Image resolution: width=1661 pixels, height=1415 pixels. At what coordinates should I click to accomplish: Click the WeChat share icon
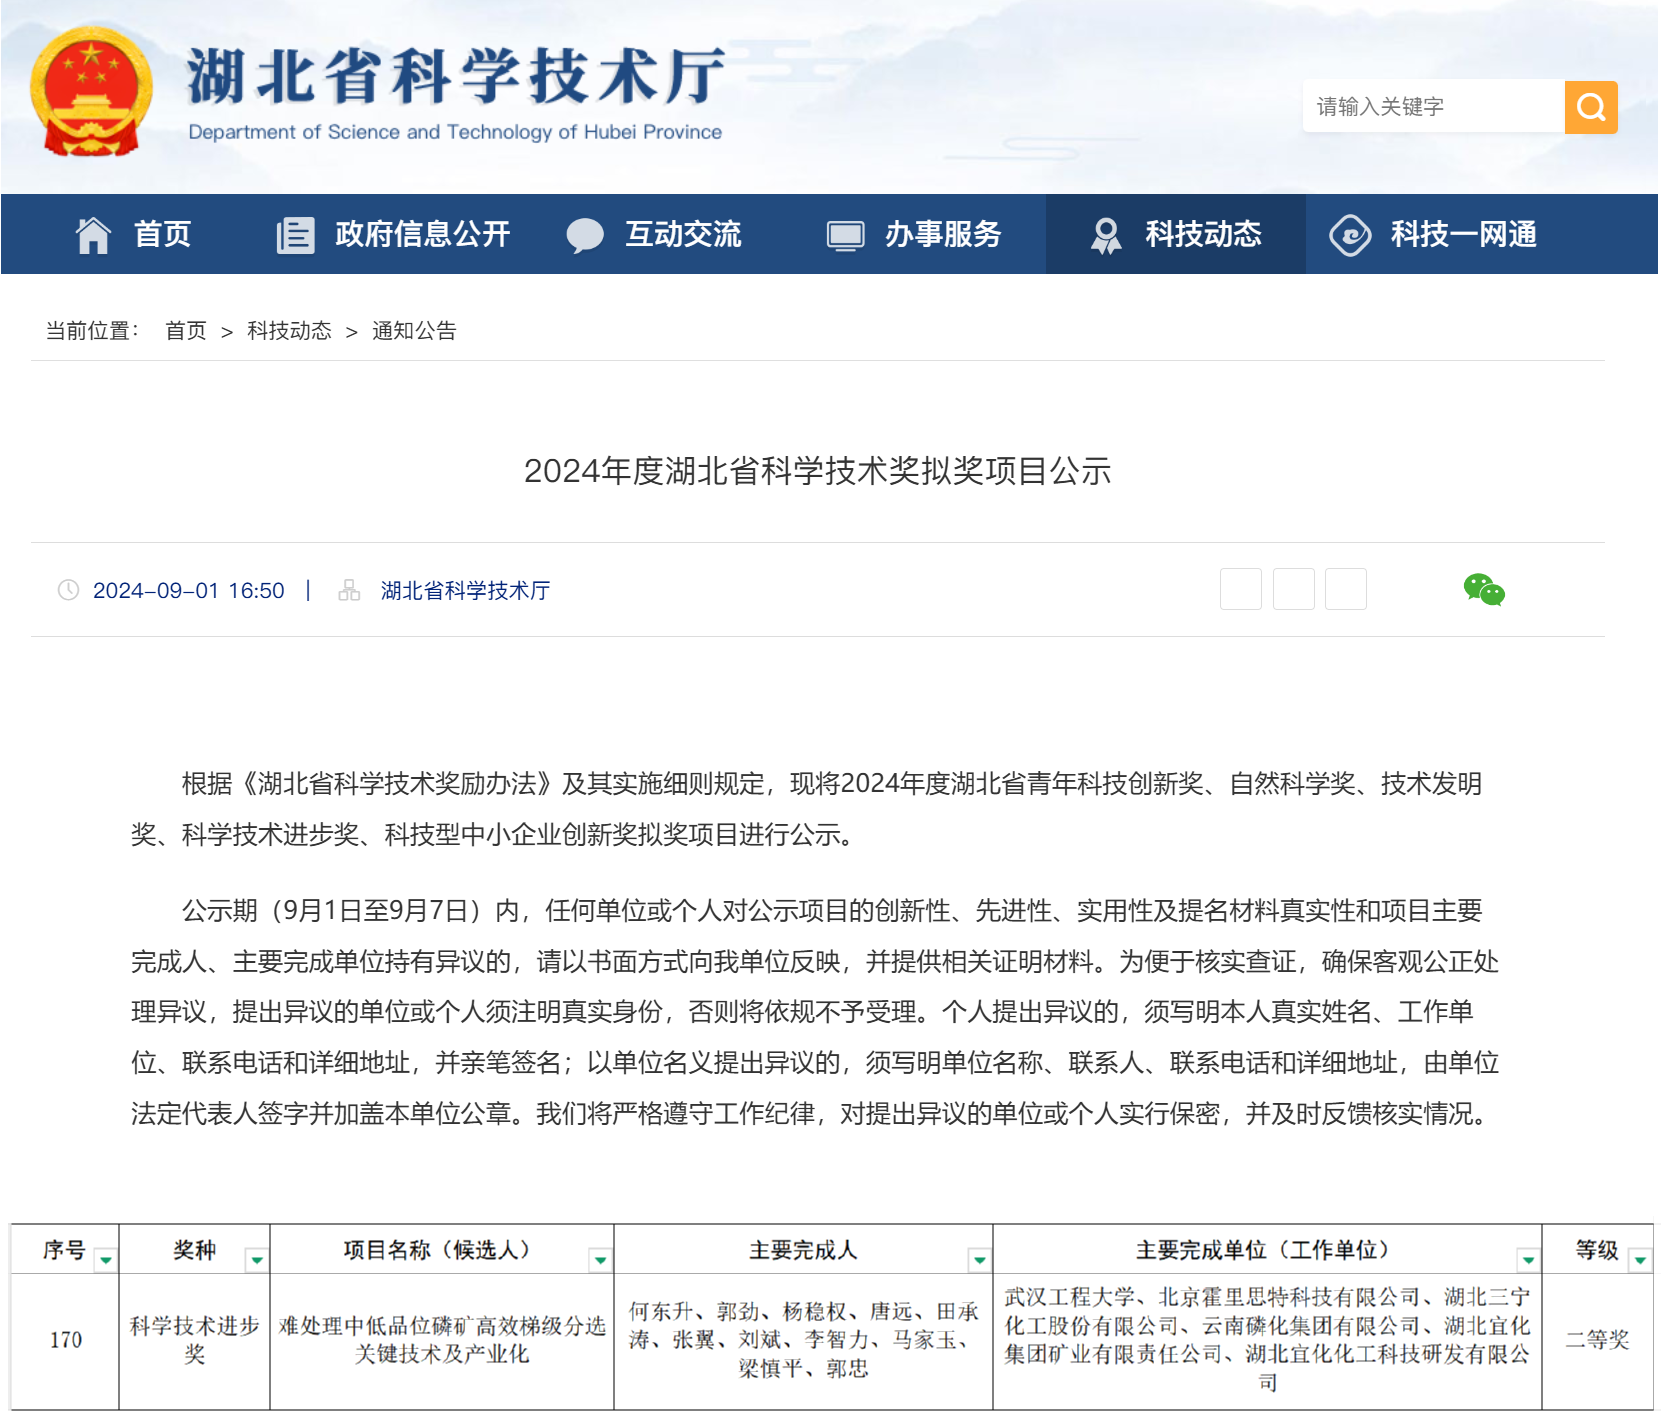point(1483,590)
